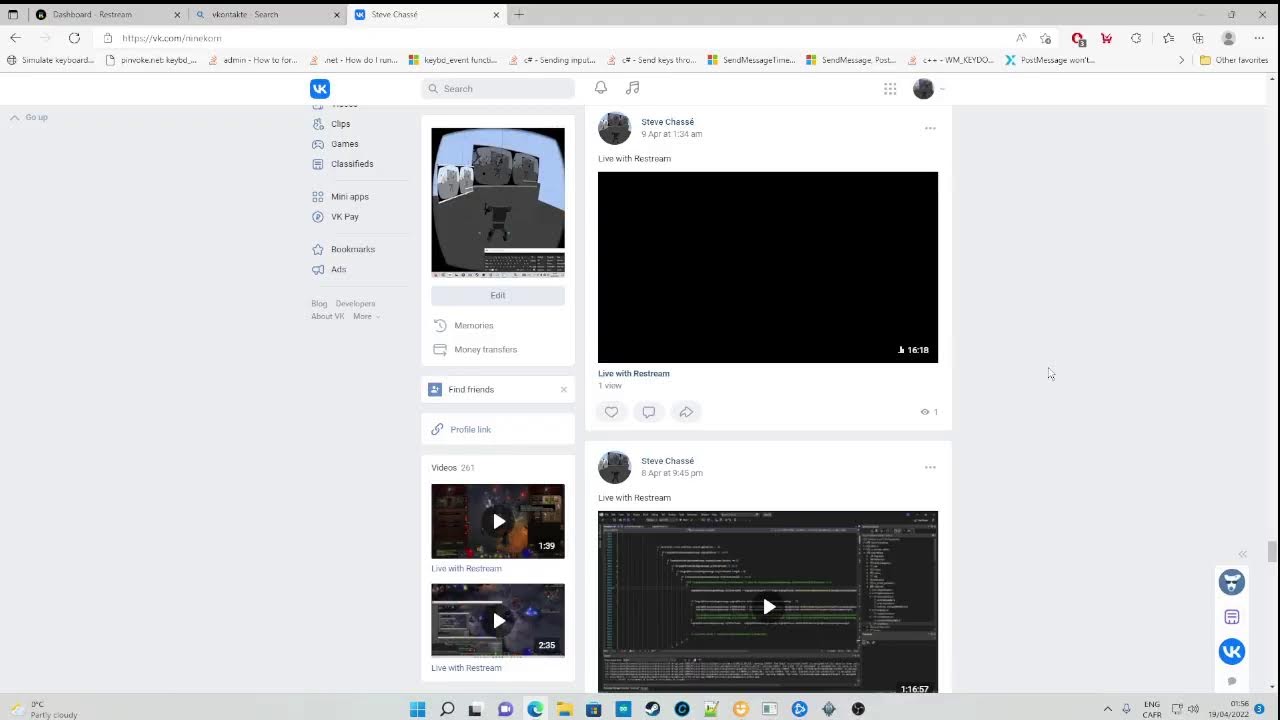The height and width of the screenshot is (720, 1280).
Task: Click Find friends
Action: pyautogui.click(x=471, y=390)
